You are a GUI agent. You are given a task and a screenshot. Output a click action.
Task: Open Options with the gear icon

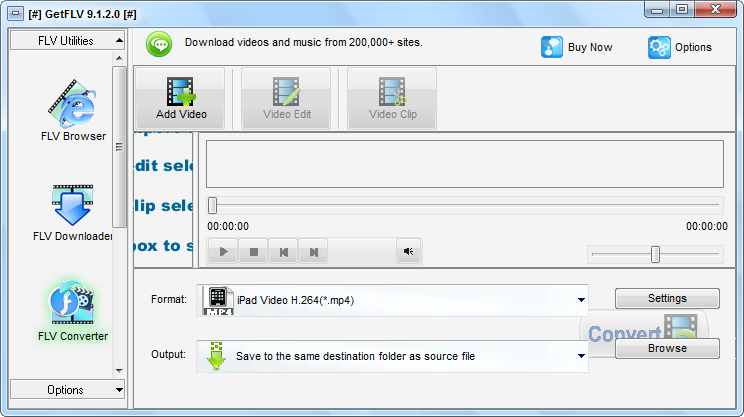click(x=659, y=47)
